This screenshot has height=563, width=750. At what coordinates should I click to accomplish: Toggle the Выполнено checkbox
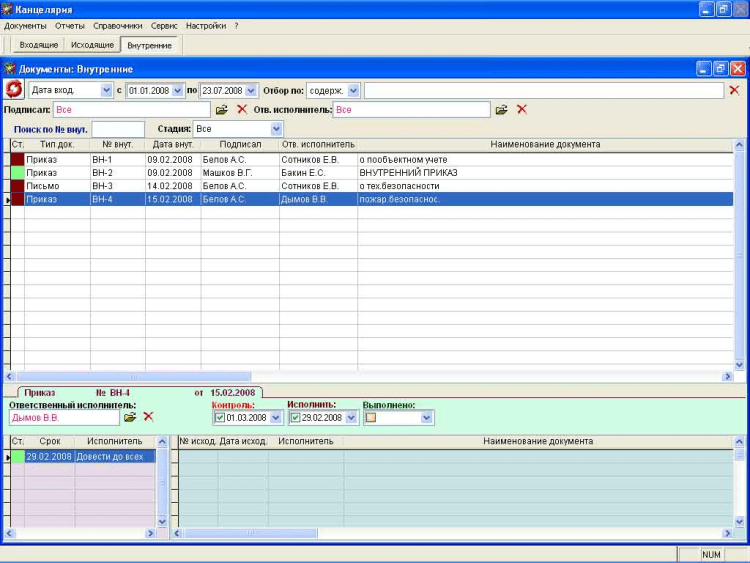coord(370,418)
